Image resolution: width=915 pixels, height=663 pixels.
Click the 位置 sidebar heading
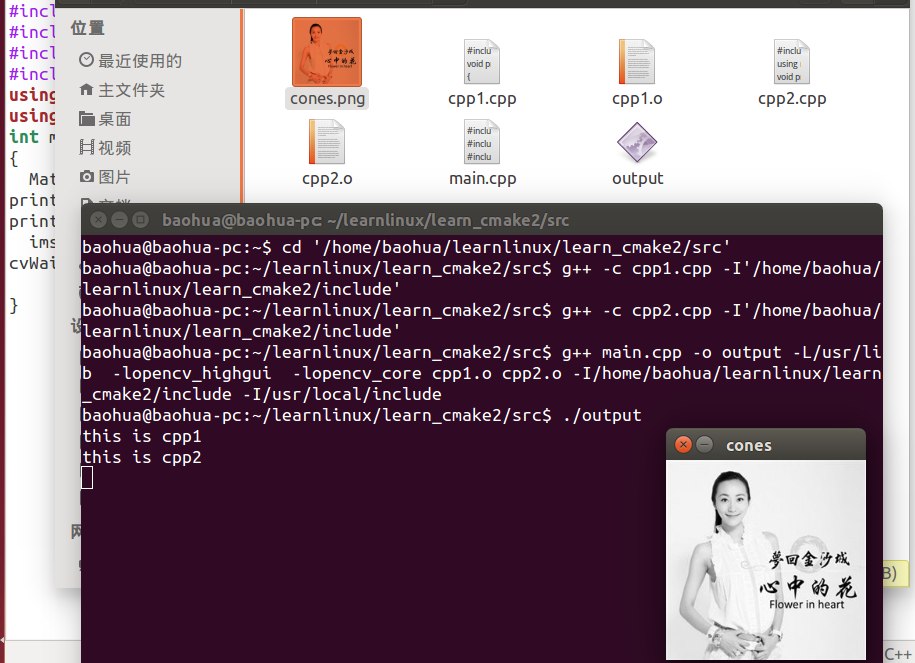(x=88, y=27)
